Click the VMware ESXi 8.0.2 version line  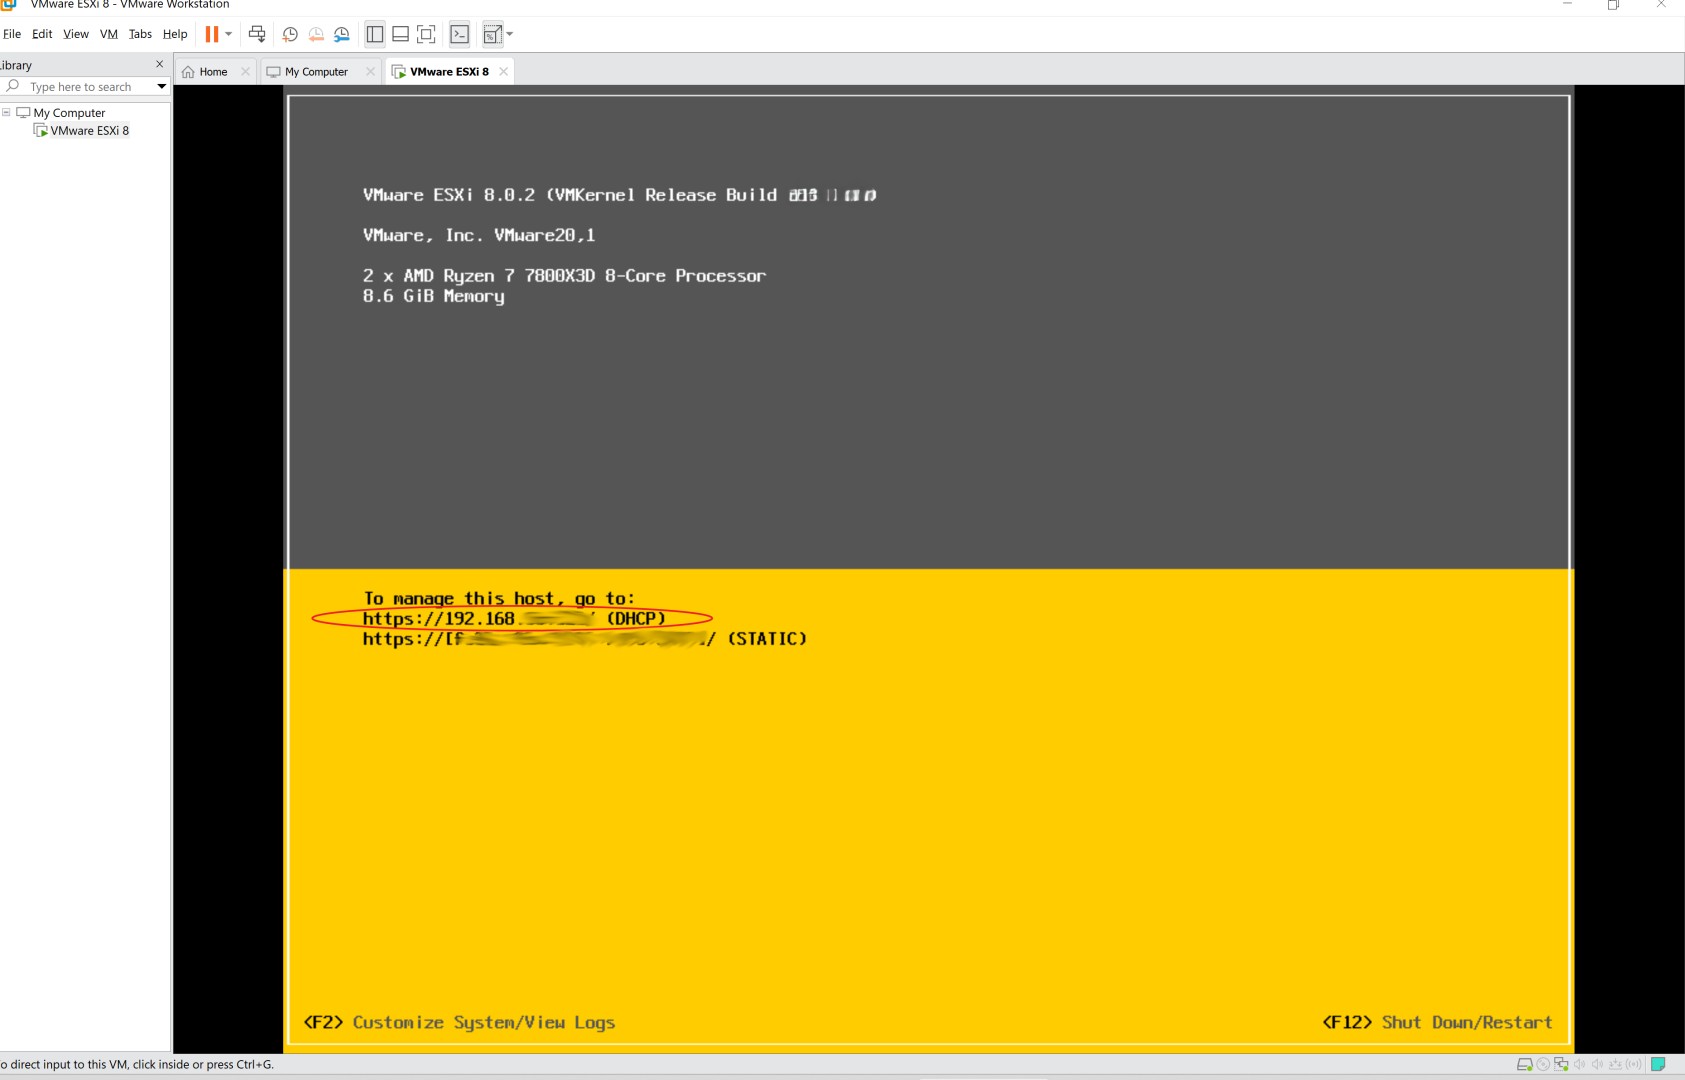[x=619, y=195]
